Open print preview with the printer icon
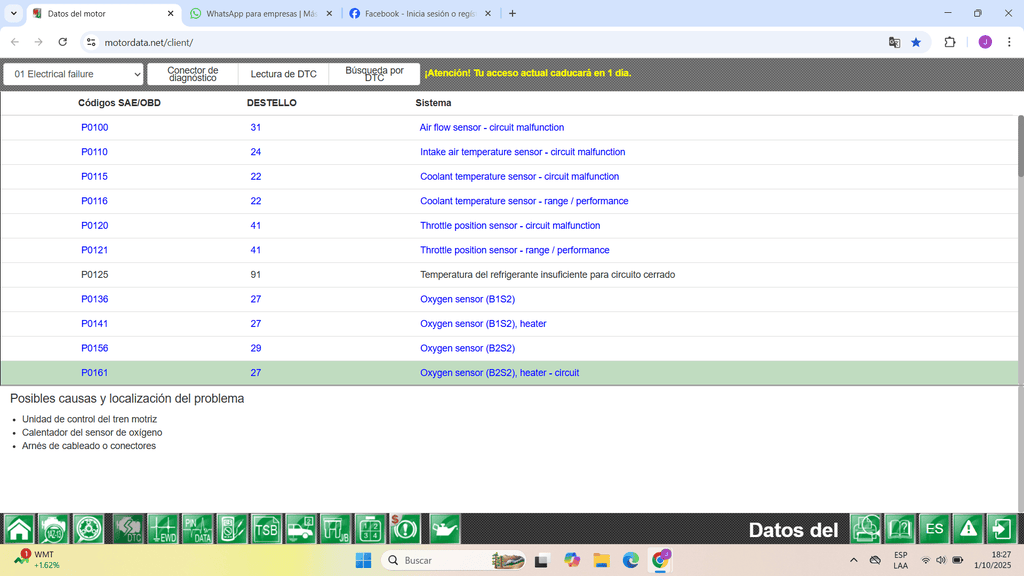 pos(866,529)
